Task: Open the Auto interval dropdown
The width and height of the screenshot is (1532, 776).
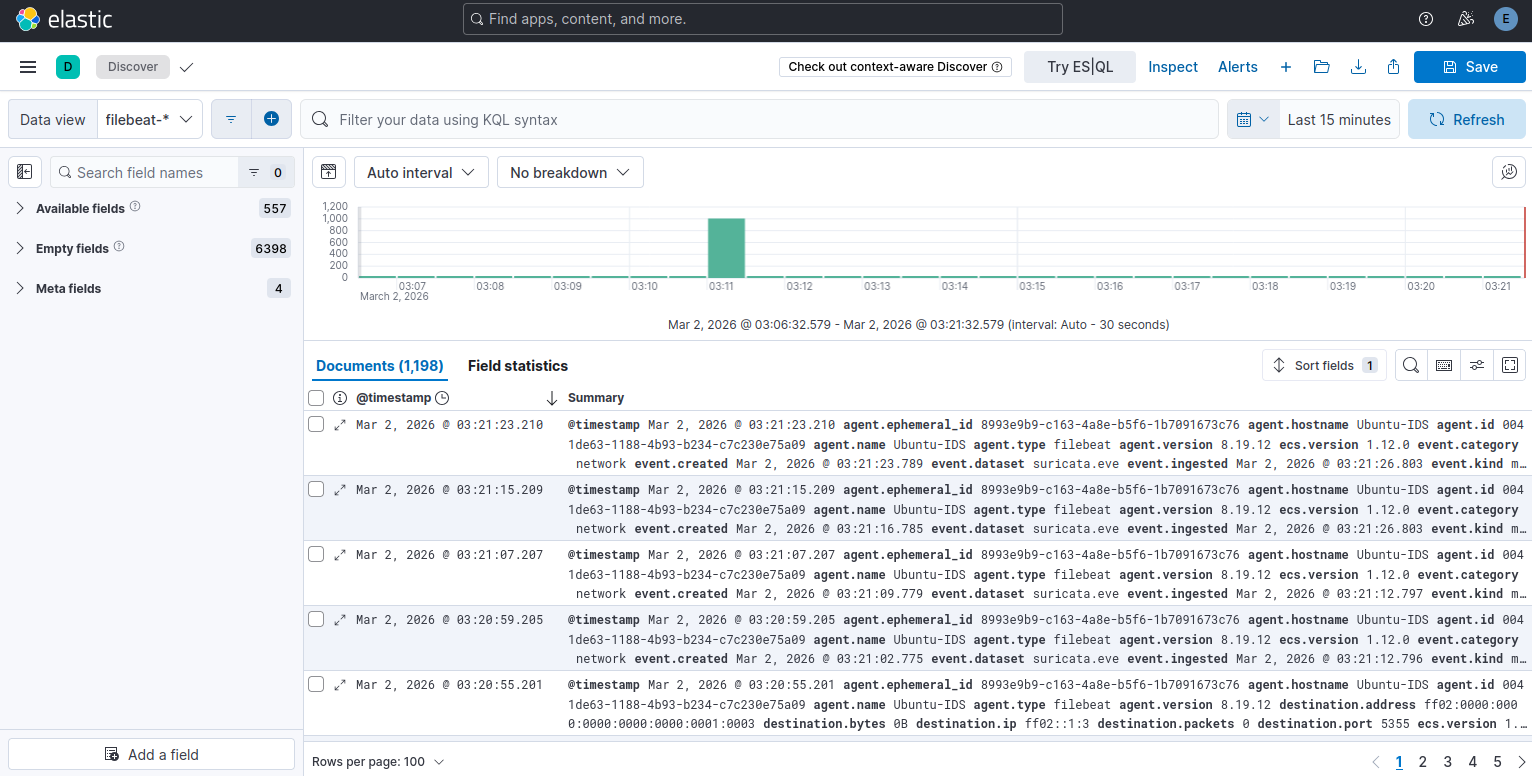Action: click(x=420, y=171)
